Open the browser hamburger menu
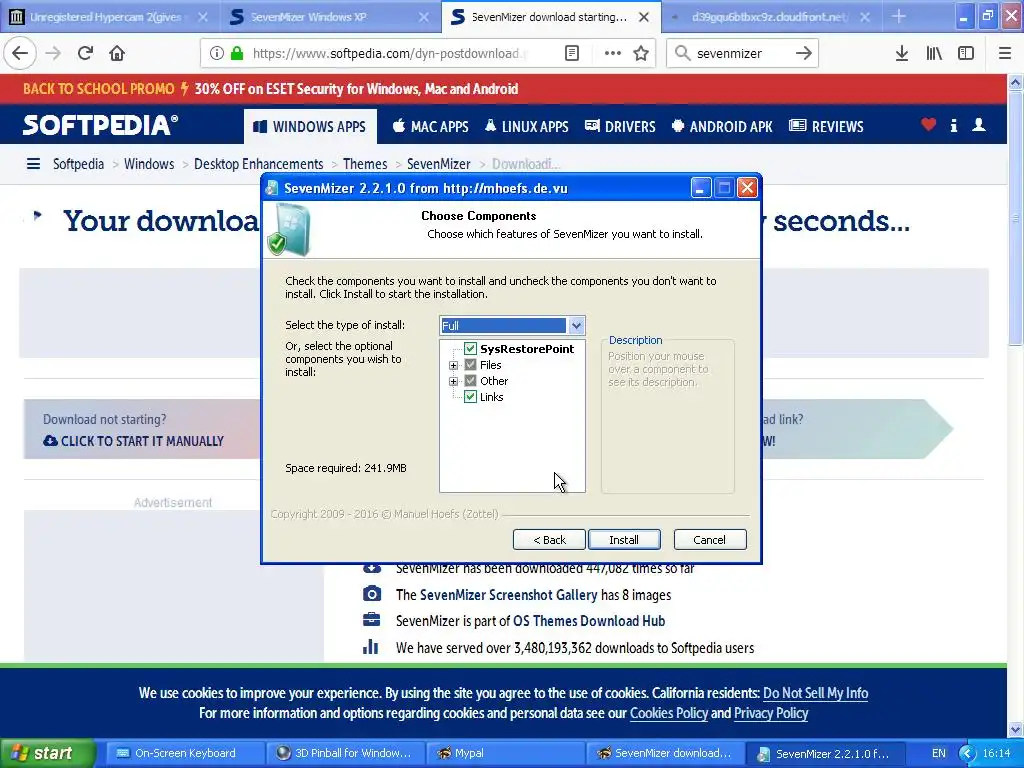The height and width of the screenshot is (768, 1024). coord(1005,53)
